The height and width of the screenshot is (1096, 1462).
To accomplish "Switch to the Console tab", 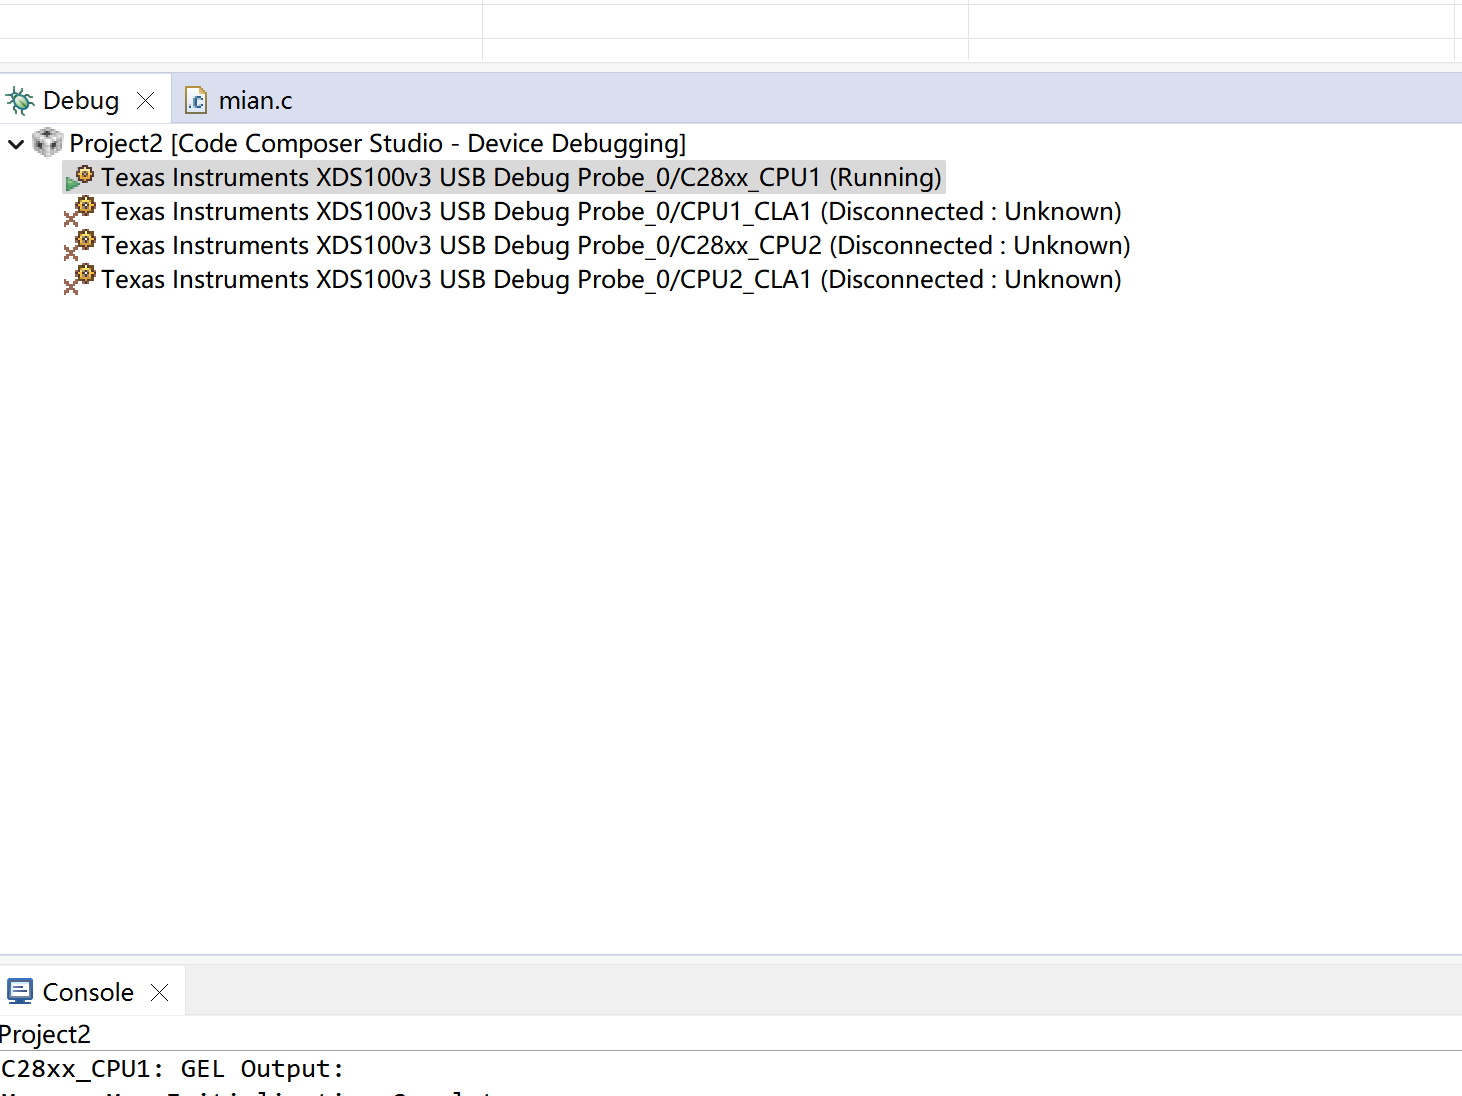I will (x=88, y=991).
